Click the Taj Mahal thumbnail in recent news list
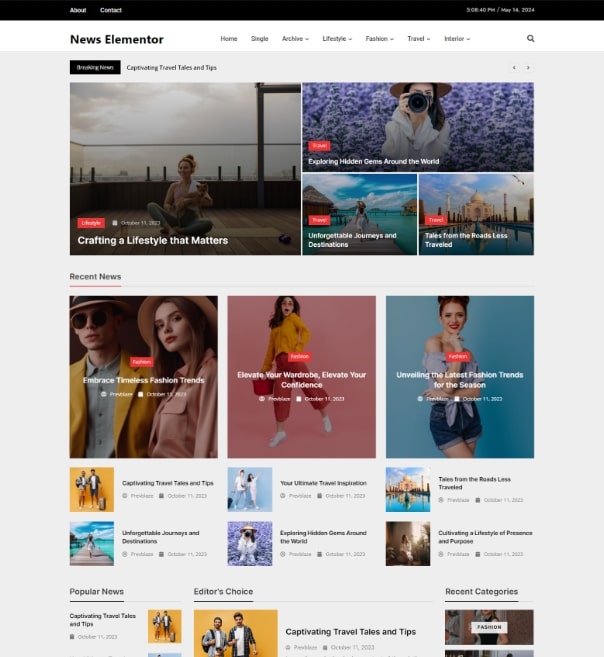This screenshot has height=657, width=604. point(407,489)
